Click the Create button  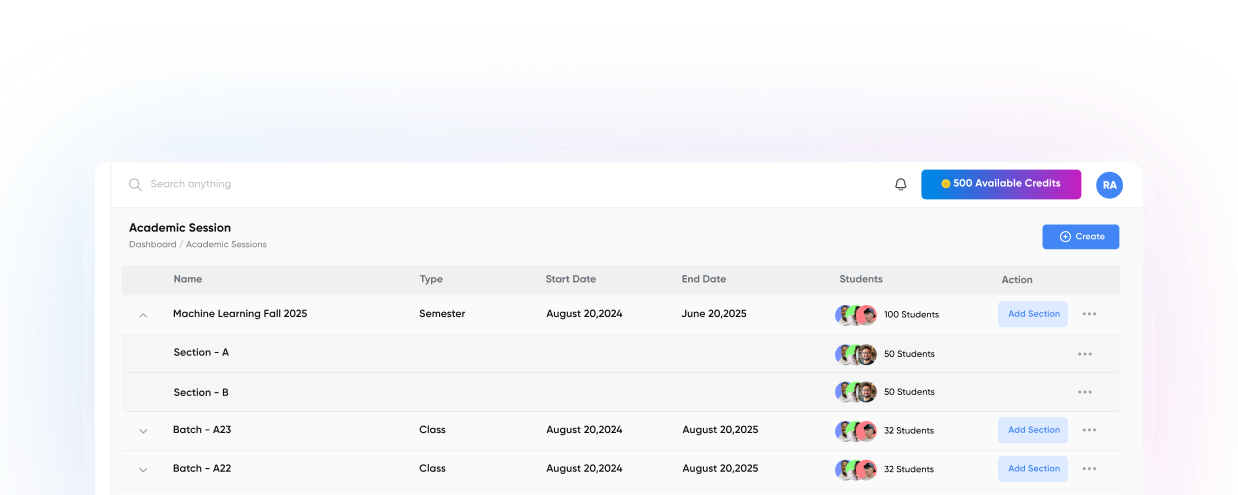(x=1080, y=237)
